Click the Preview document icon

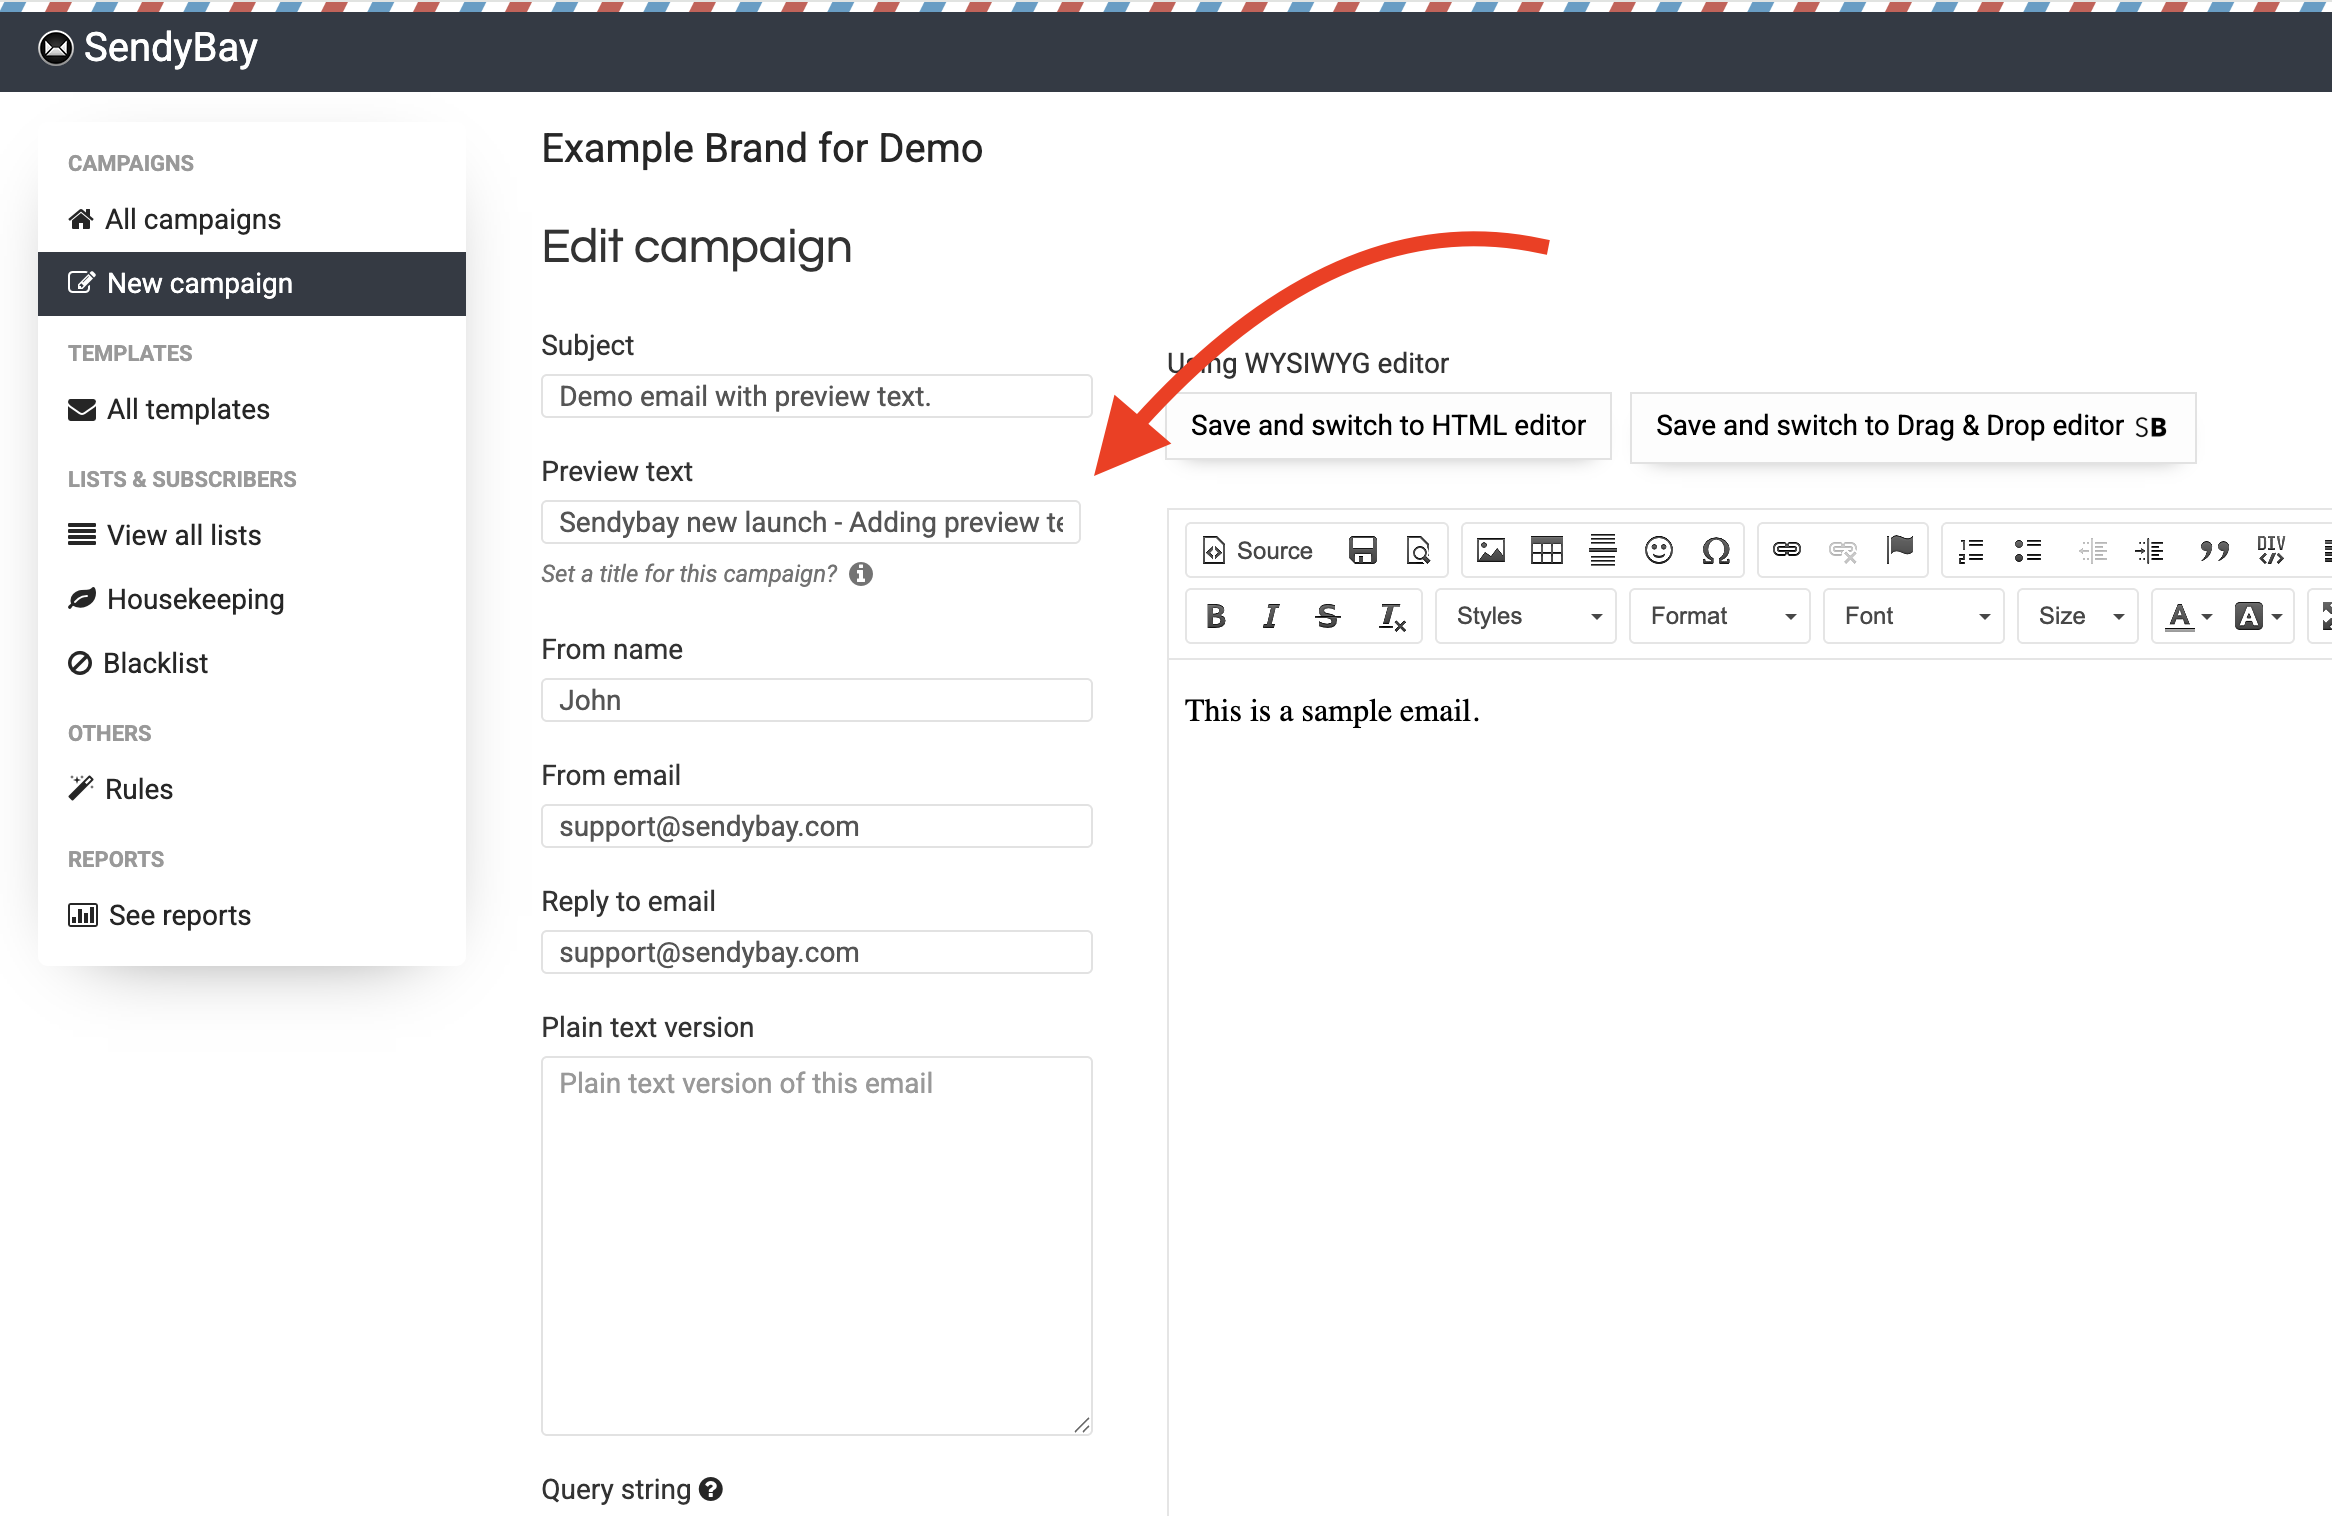click(x=1418, y=550)
